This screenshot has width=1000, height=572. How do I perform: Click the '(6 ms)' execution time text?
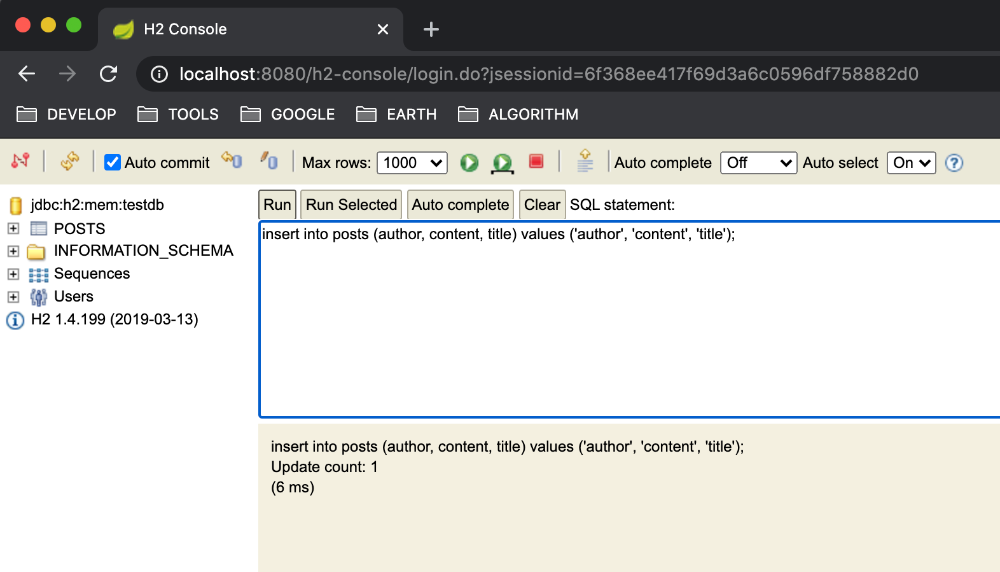293,488
